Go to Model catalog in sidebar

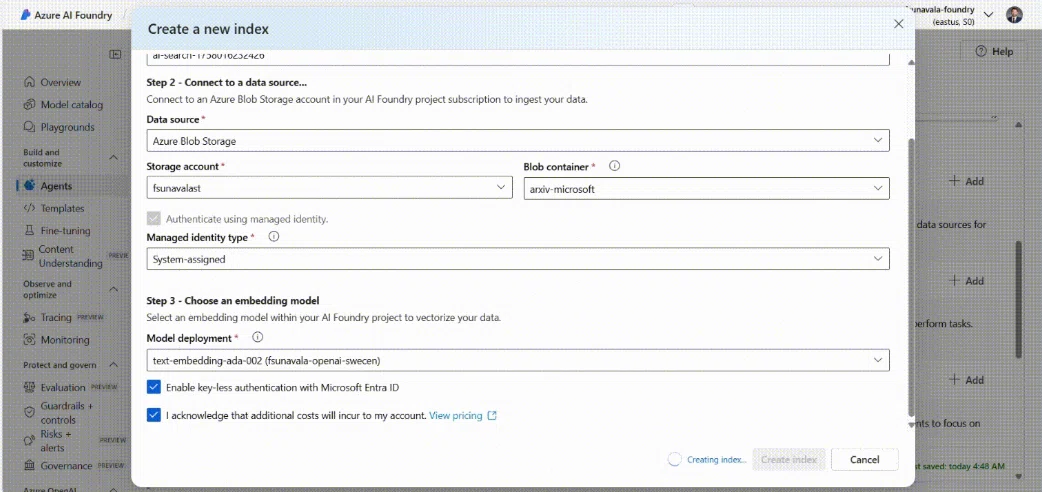pyautogui.click(x=72, y=104)
